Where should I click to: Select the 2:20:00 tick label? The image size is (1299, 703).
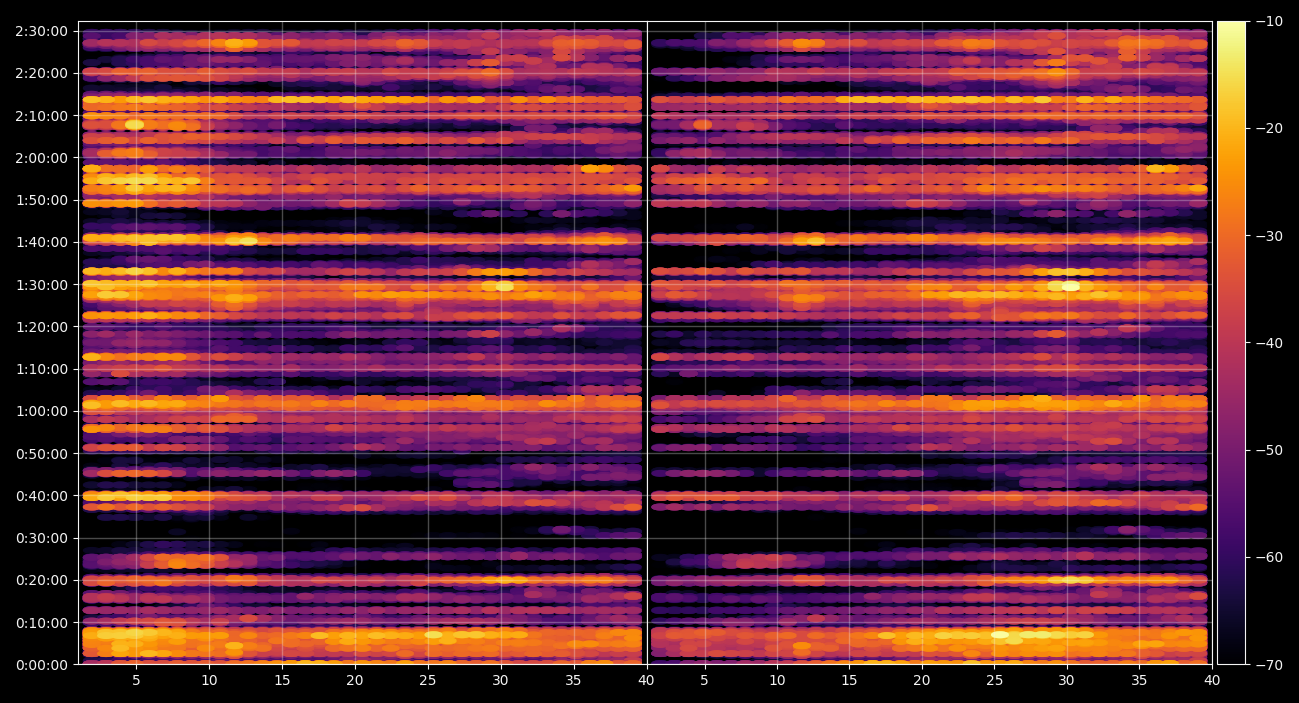coord(41,73)
